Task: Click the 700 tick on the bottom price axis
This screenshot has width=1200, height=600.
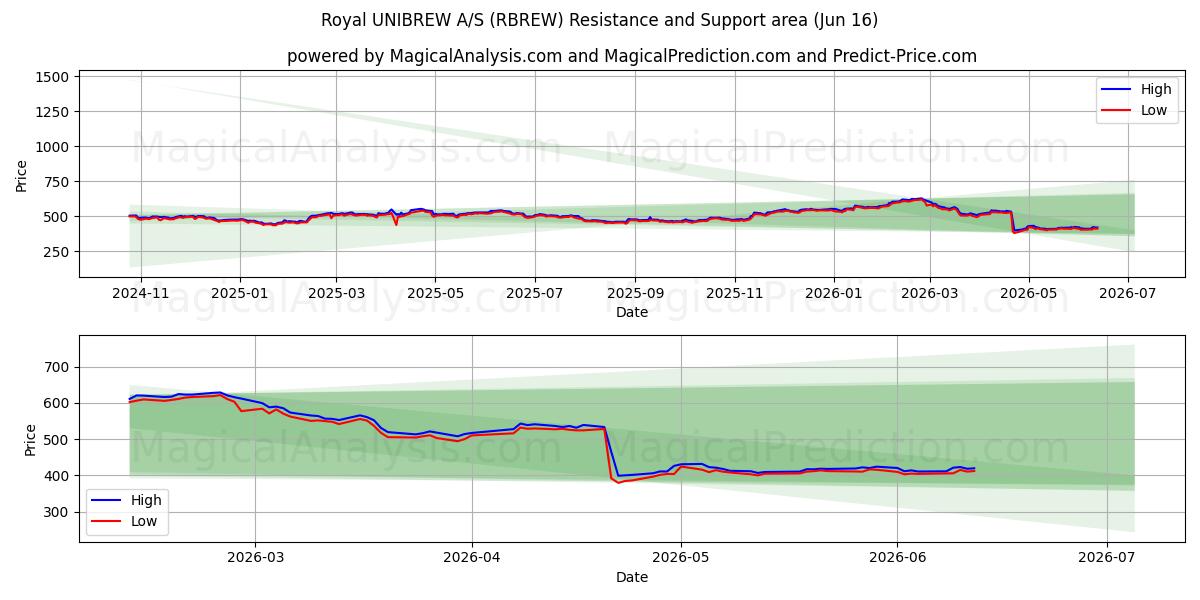Action: pos(57,368)
